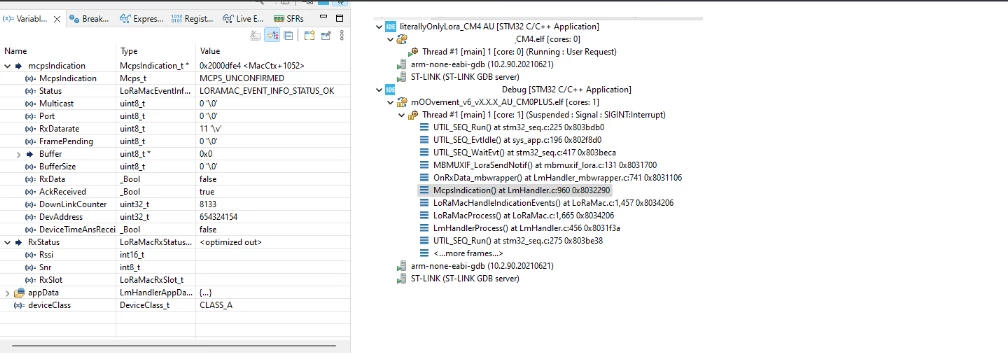Select the BufferSize variable row

[175, 167]
